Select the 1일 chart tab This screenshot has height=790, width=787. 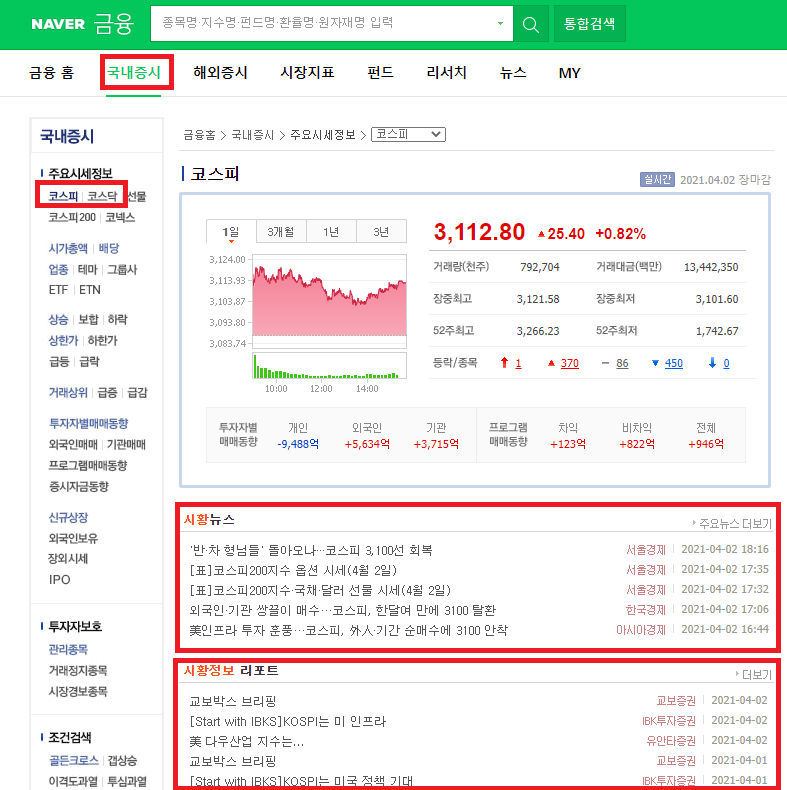coord(231,232)
